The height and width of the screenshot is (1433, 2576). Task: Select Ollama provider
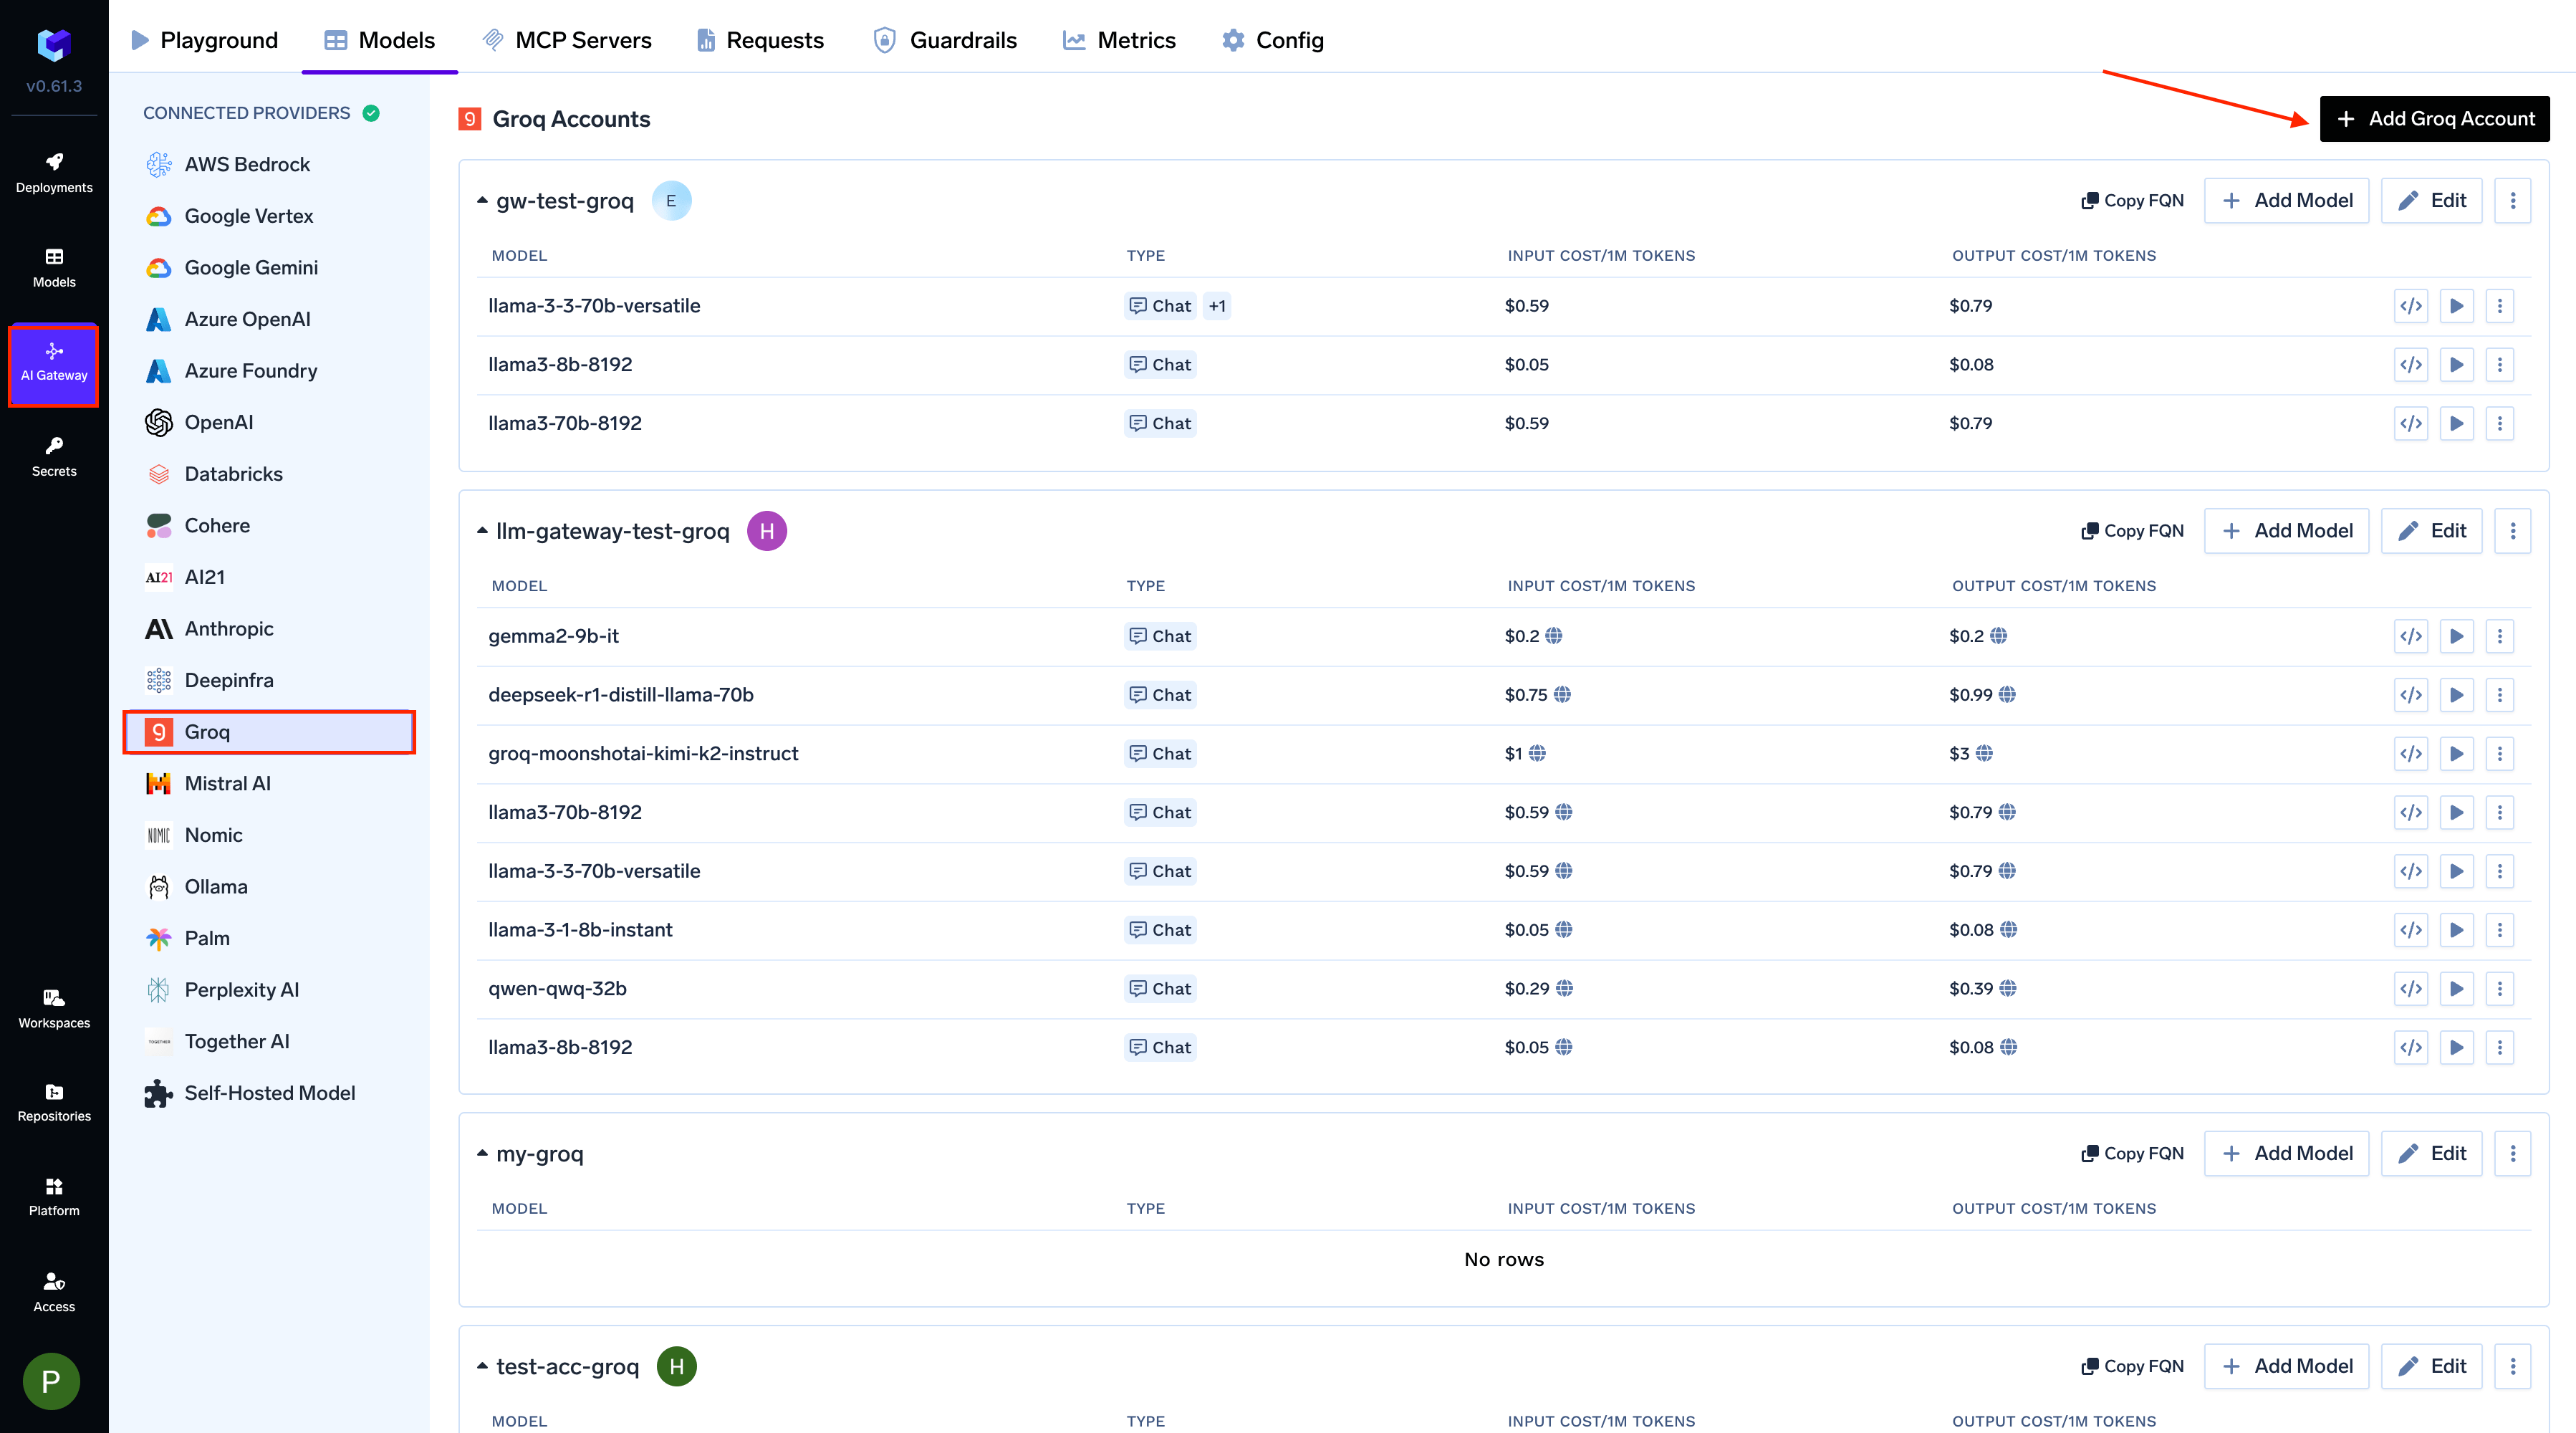(x=268, y=887)
